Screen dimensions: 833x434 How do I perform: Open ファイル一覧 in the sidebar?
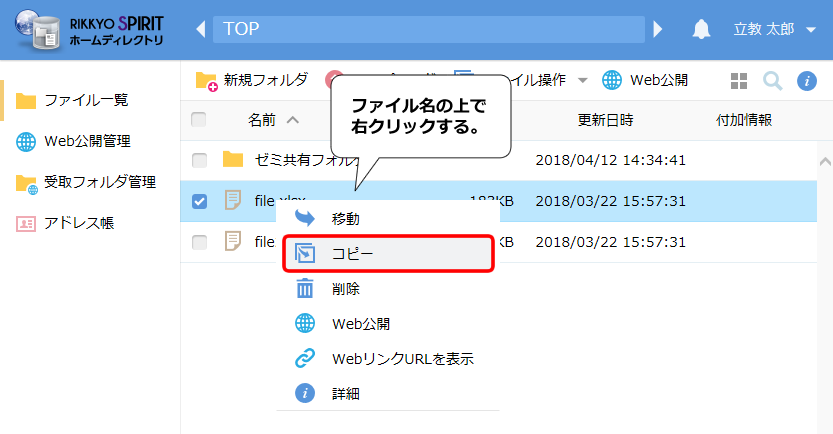click(72, 100)
